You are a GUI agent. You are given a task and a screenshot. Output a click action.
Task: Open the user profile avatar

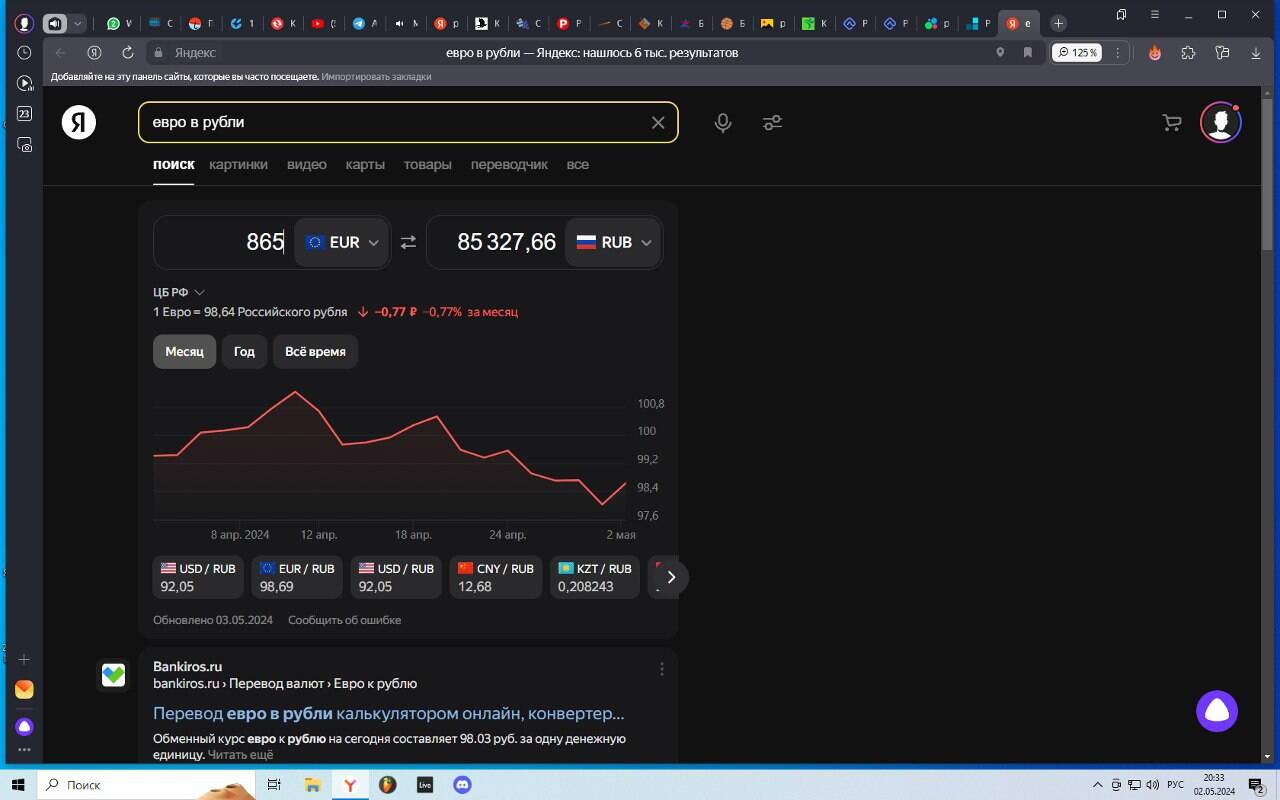click(1220, 122)
